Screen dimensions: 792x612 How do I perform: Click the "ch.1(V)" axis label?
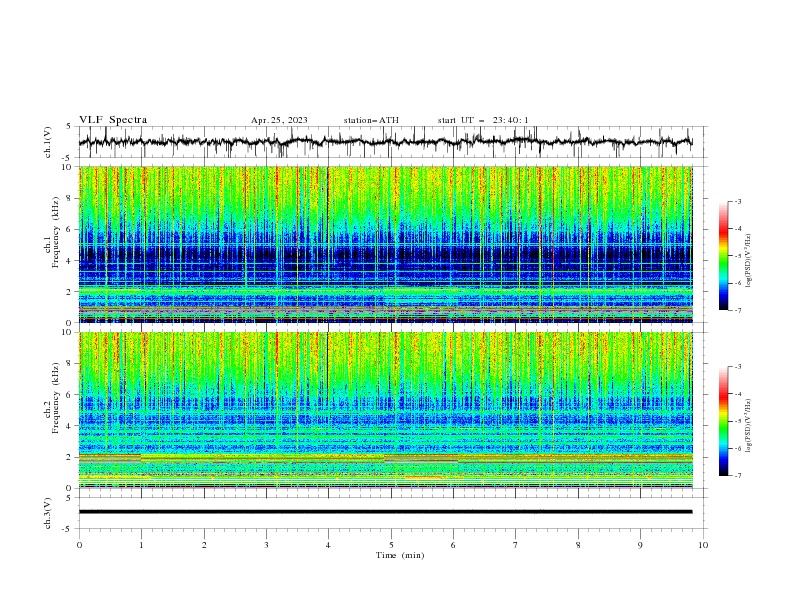pos(48,142)
